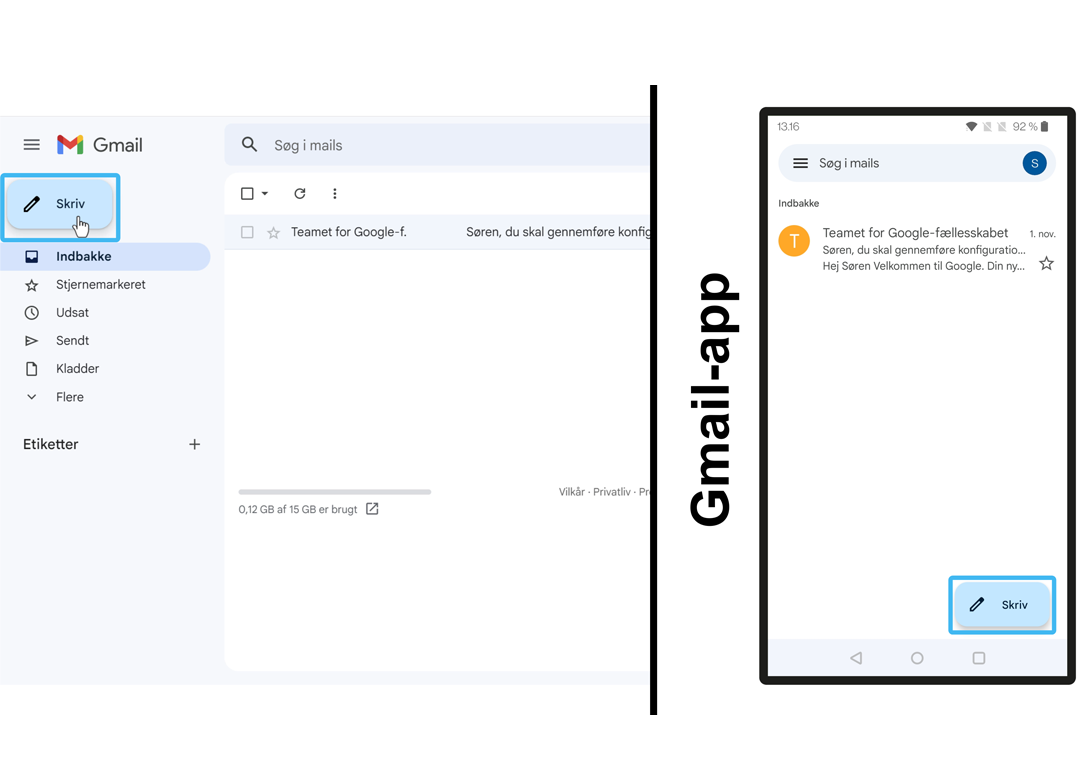1080x768 pixels.
Task: Click the '0,12 GB af 15 GB er brugt' text
Action: (x=298, y=510)
